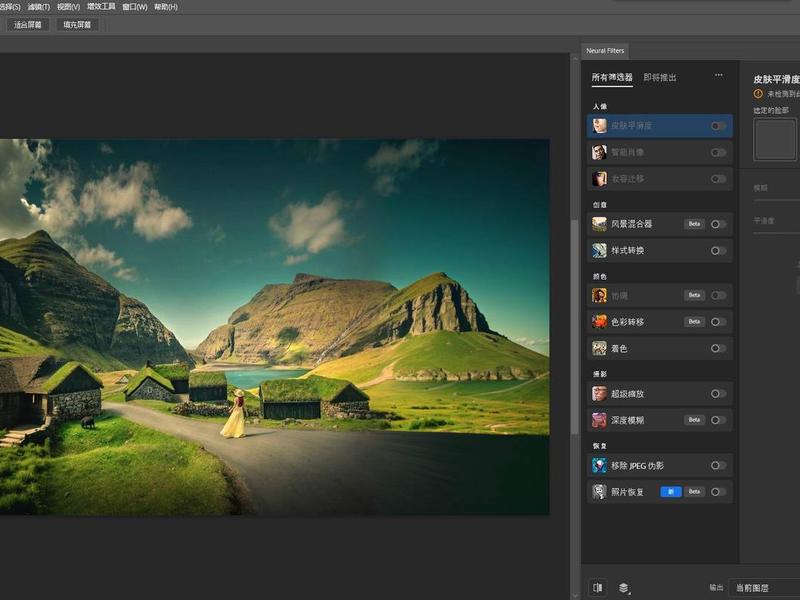This screenshot has height=600, width=800.
Task: Click the woman in yellow dress on canvas
Action: coord(235,414)
